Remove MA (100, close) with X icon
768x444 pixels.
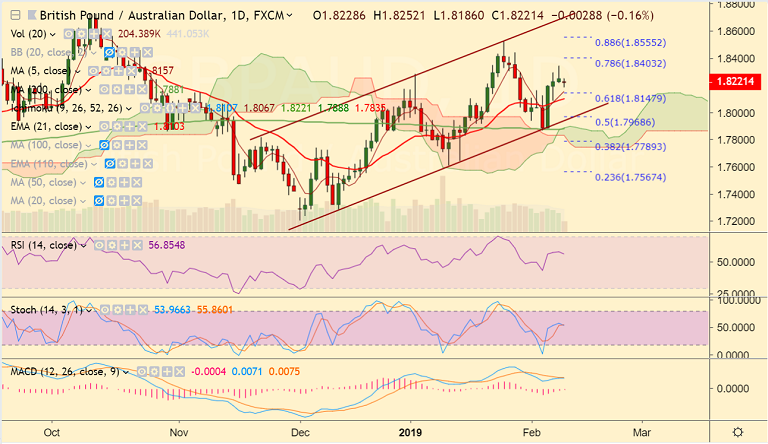pos(142,145)
